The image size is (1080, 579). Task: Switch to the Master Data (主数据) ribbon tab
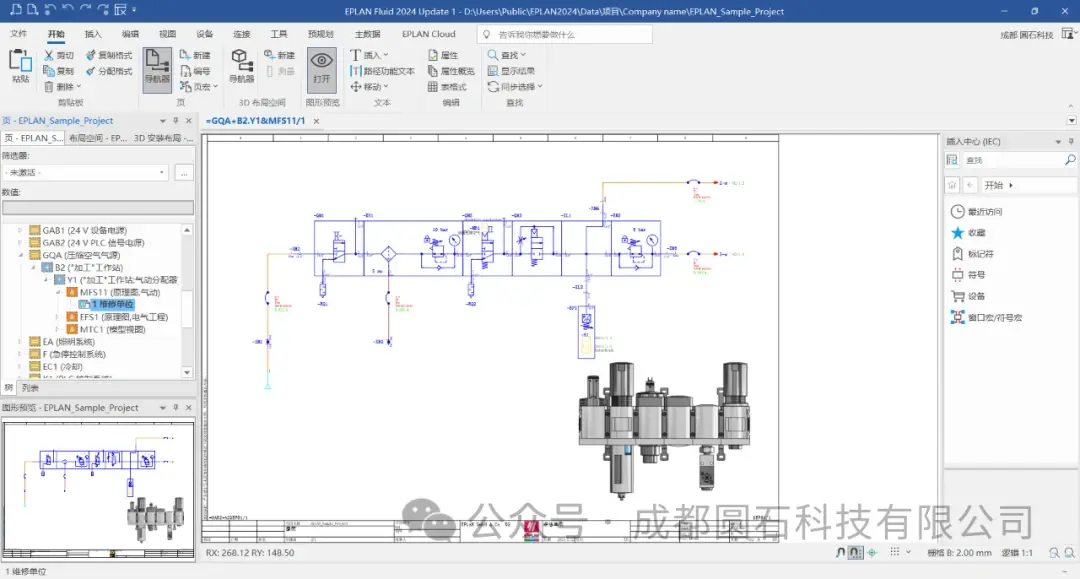tap(367, 34)
